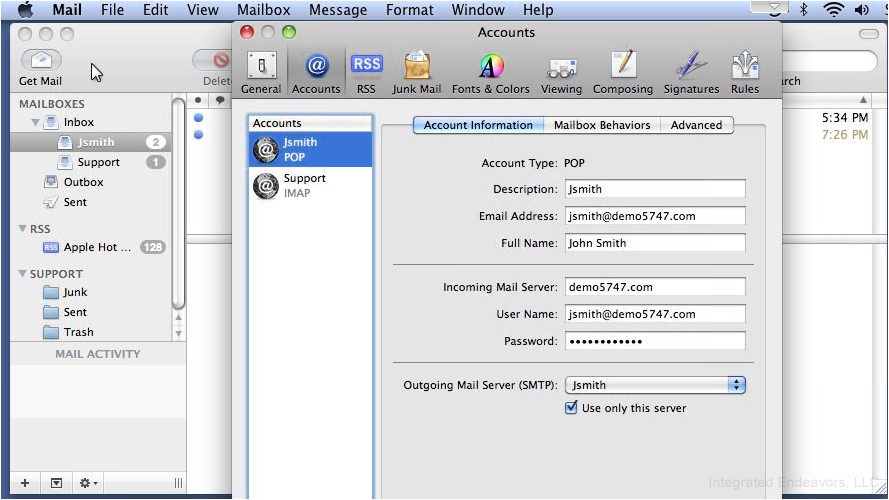889x500 pixels.
Task: Click the MAIL ACTIVITY header
Action: point(98,354)
